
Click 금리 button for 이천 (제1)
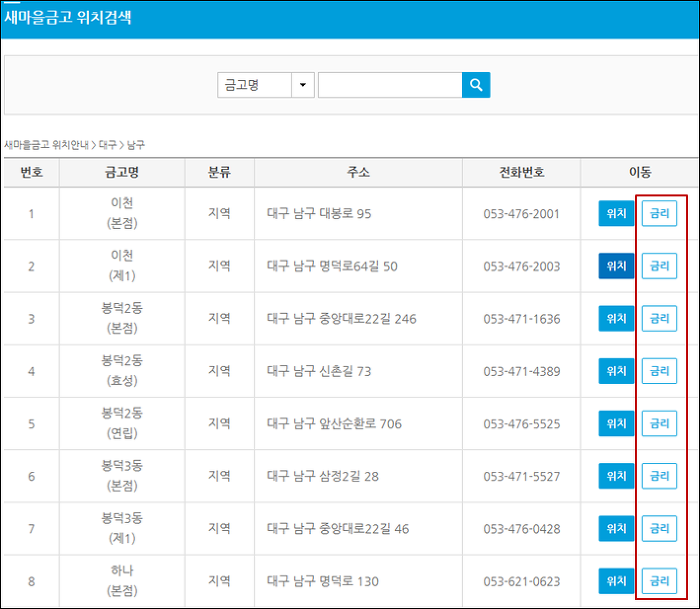(659, 266)
